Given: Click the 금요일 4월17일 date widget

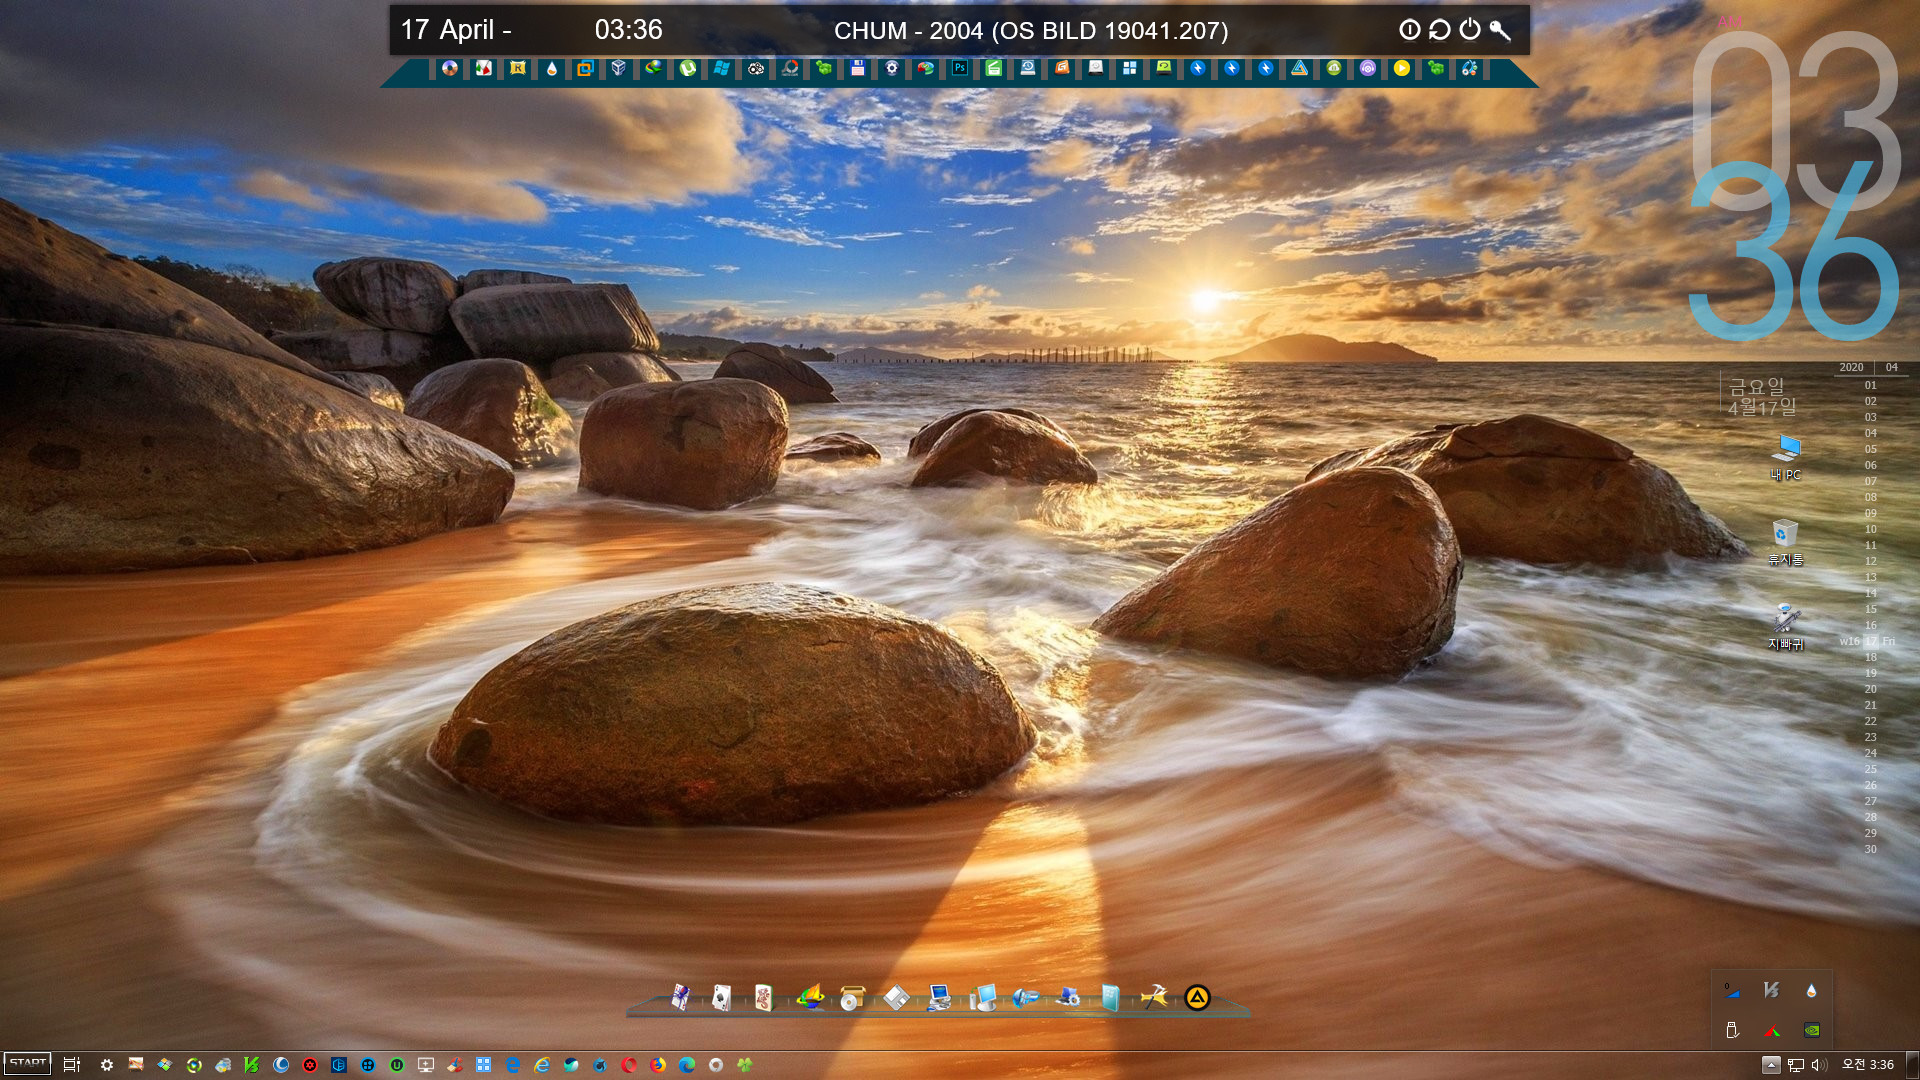Looking at the screenshot, I should pos(1762,396).
